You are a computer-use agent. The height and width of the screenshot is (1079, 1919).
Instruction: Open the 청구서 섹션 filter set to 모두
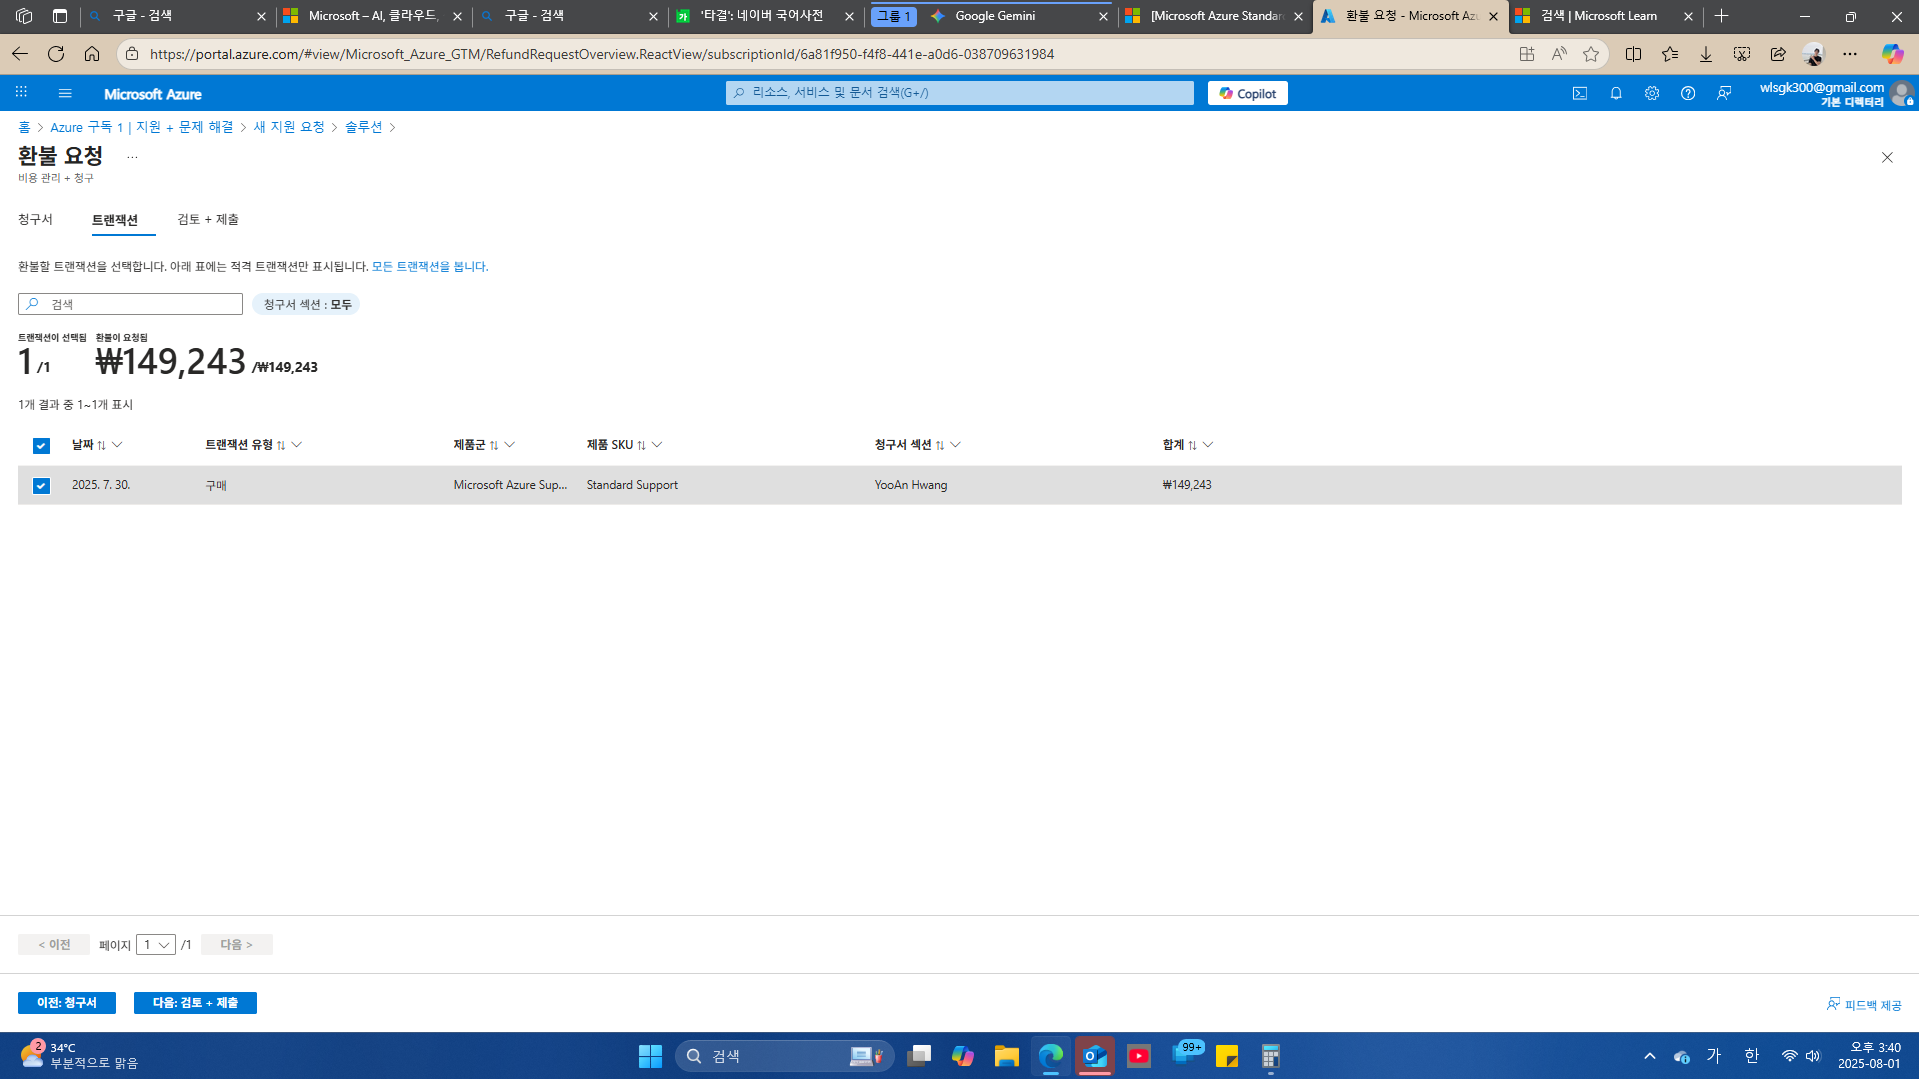(x=306, y=303)
